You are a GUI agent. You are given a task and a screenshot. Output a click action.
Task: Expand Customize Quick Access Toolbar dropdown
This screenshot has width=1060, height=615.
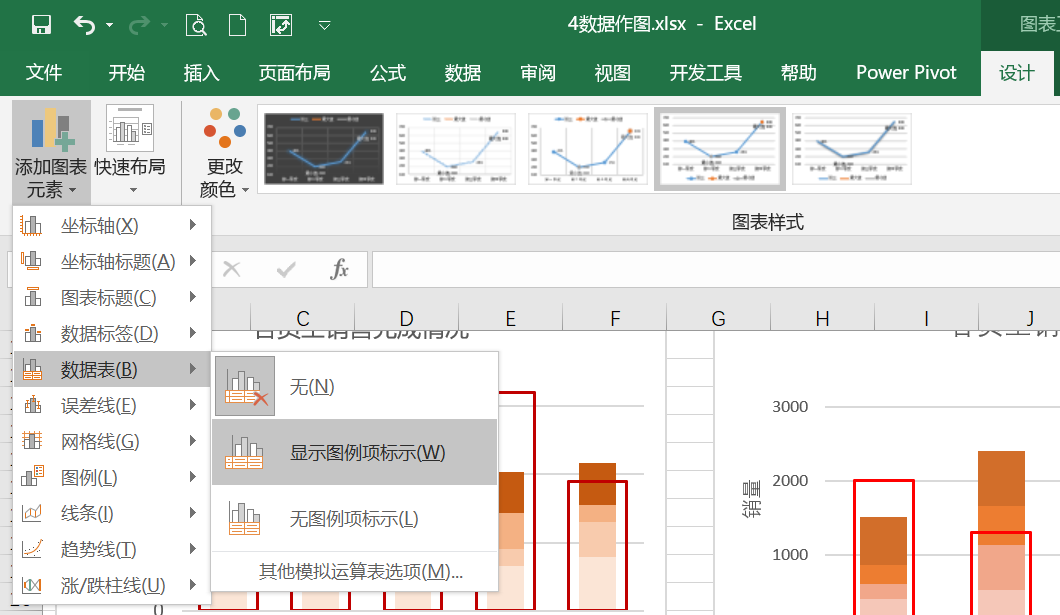tap(324, 26)
